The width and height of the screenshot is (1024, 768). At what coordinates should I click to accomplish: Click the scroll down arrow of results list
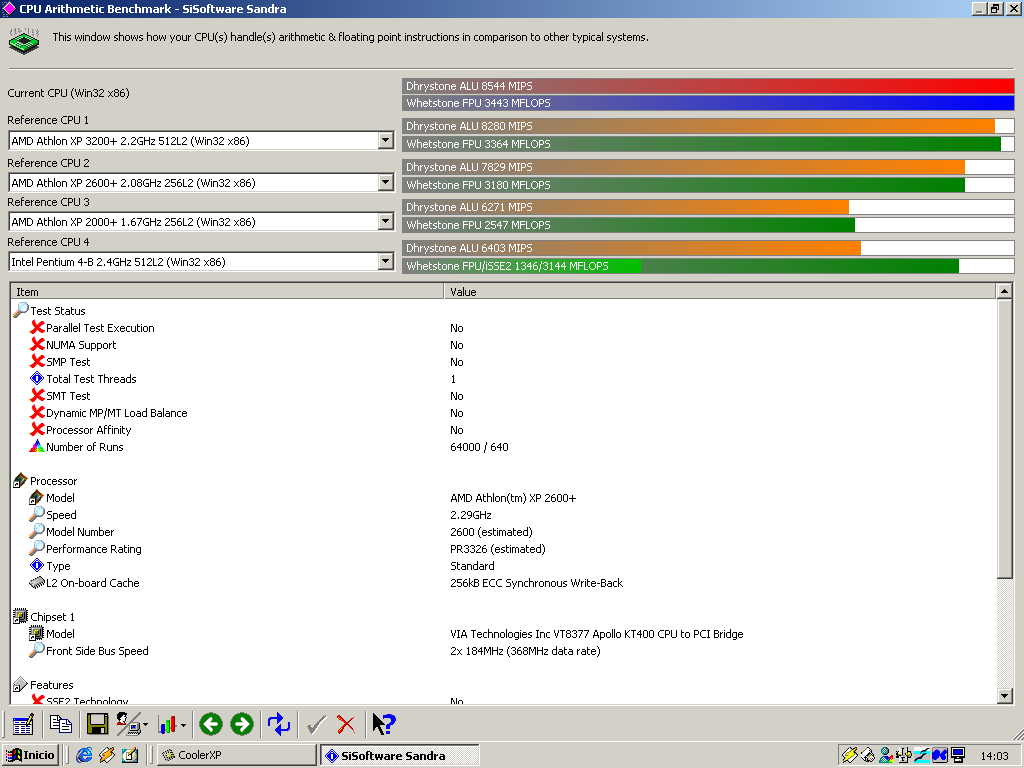pos(1005,696)
